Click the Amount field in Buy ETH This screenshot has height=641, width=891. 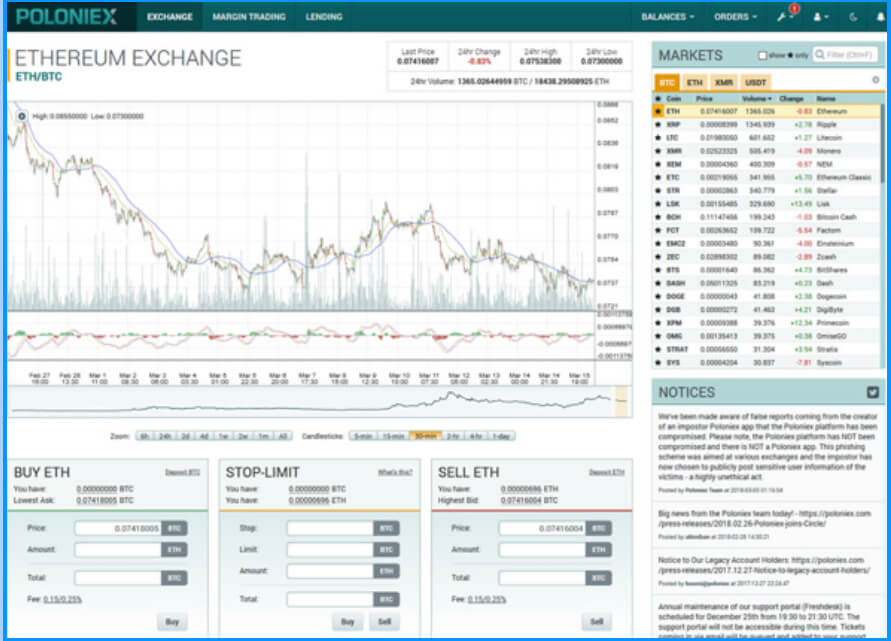click(118, 550)
